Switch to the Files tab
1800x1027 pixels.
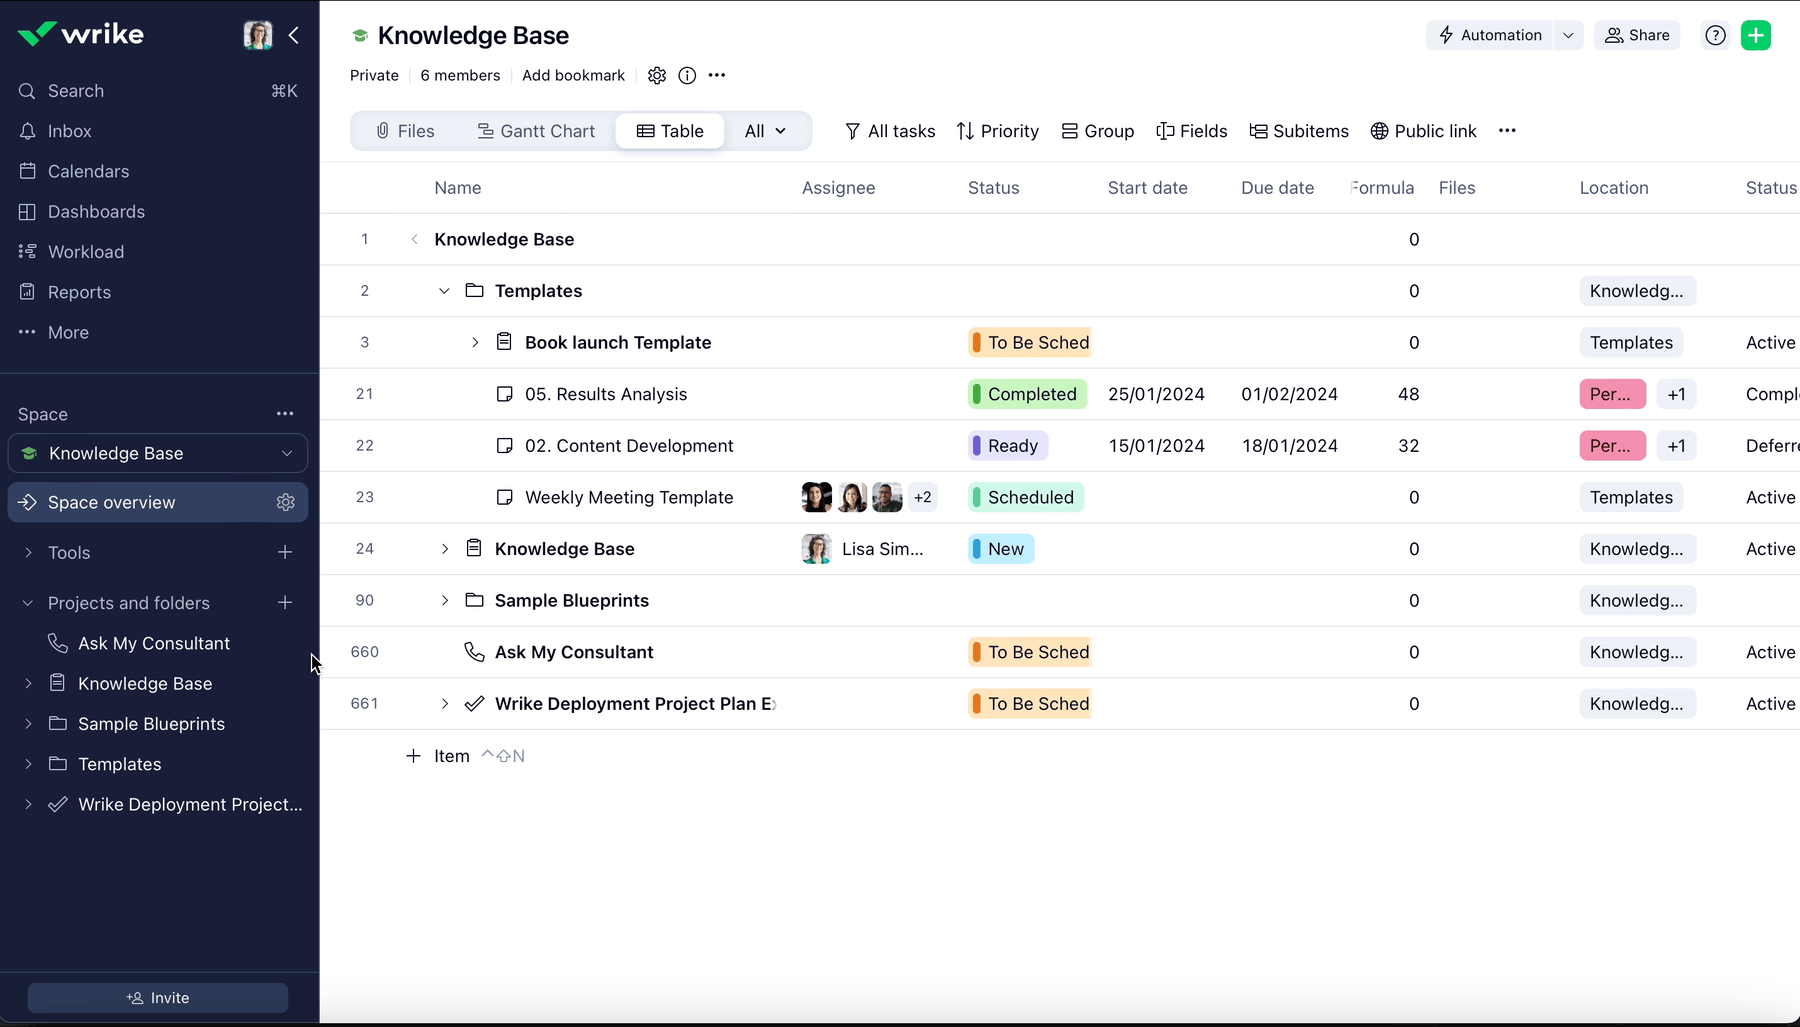point(405,131)
